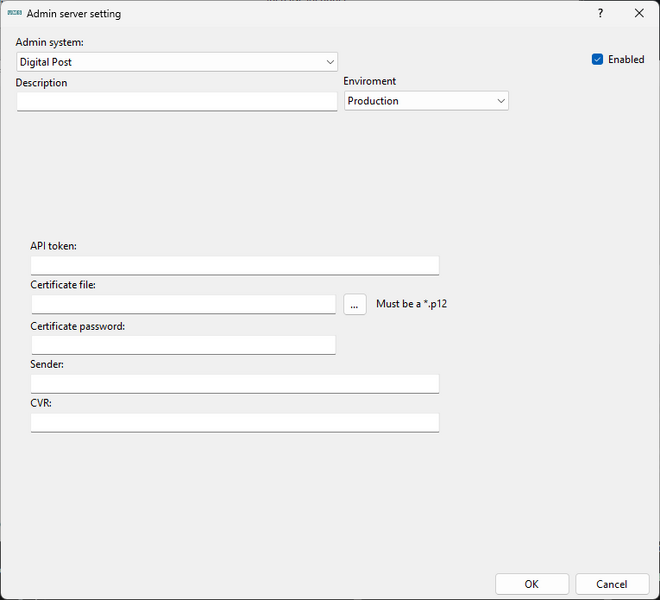This screenshot has width=660, height=600.
Task: Click the 'Enviroment' label
Action: [370, 81]
